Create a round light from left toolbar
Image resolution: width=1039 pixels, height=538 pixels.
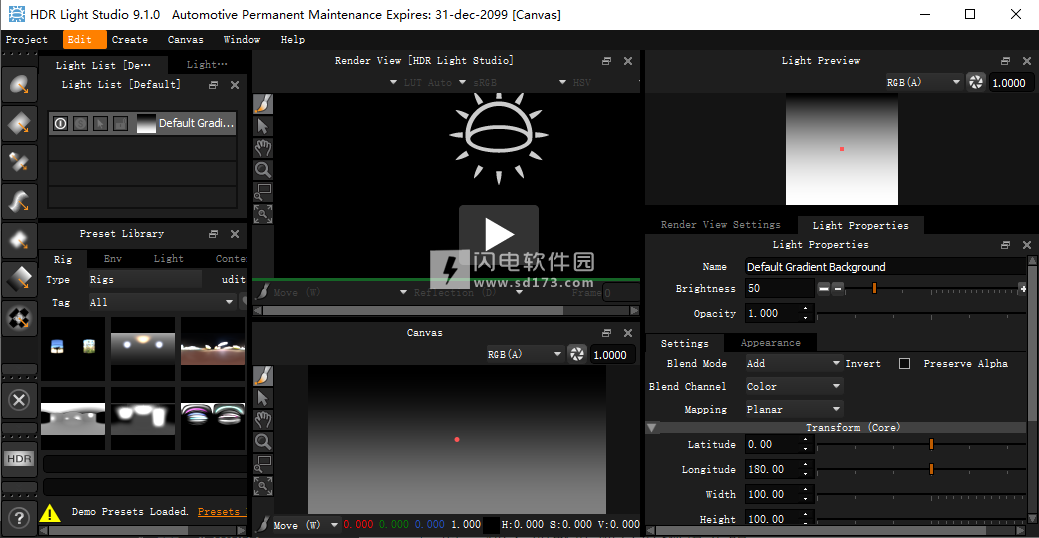click(19, 84)
